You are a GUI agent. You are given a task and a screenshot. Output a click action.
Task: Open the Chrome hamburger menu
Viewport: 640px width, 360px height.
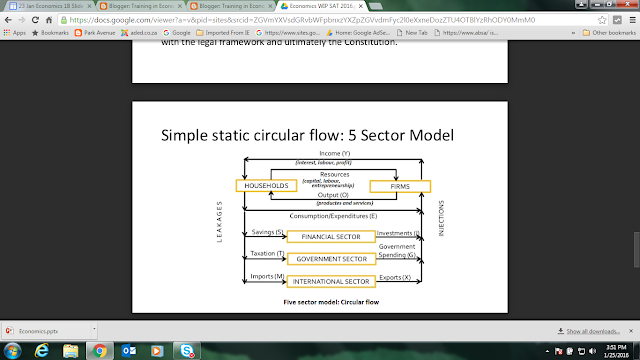click(632, 20)
